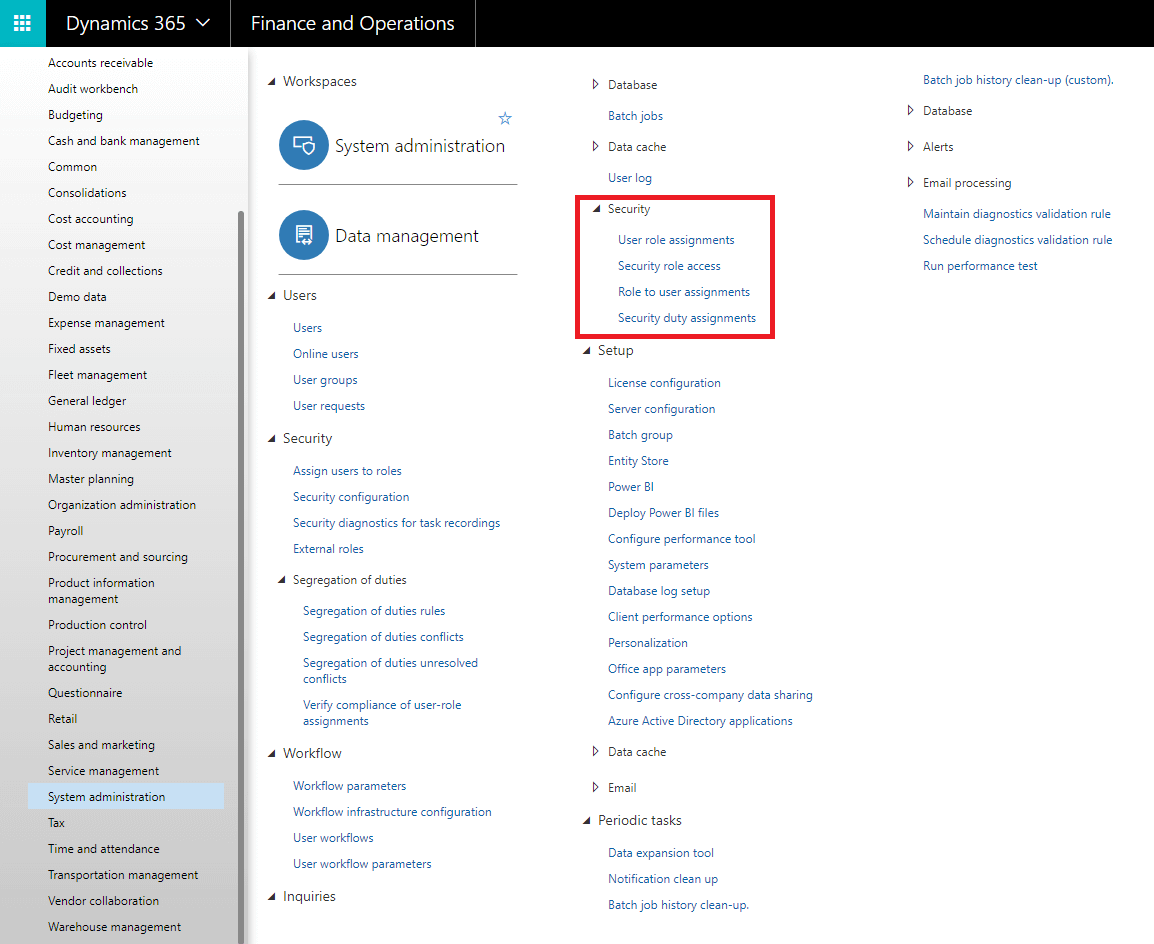Open Retail module
Image resolution: width=1154 pixels, height=944 pixels.
63,719
